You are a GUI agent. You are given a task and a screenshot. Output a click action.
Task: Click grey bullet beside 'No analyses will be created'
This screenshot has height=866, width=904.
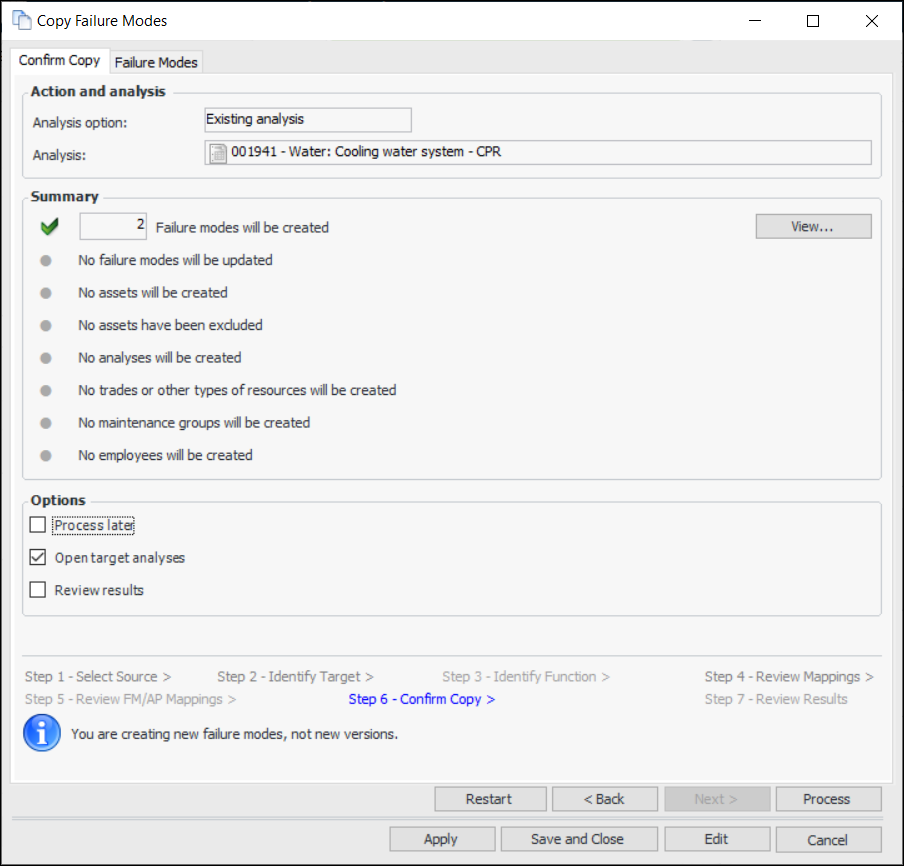coord(46,358)
